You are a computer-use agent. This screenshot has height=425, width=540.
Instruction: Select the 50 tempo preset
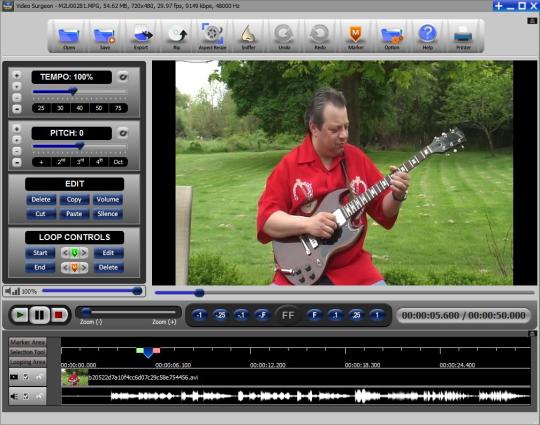pyautogui.click(x=99, y=108)
